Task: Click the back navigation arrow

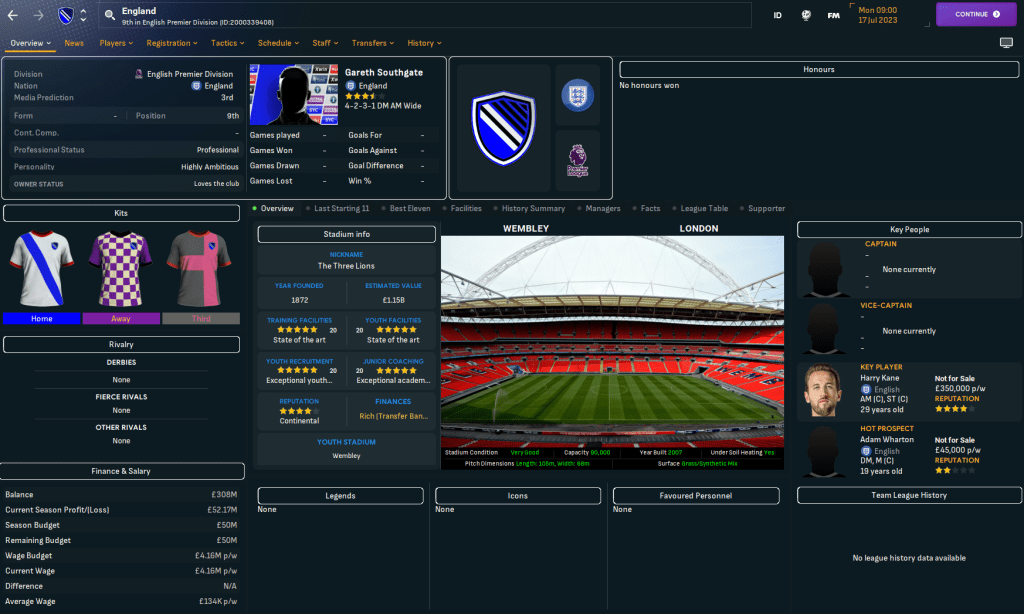Action: (14, 15)
